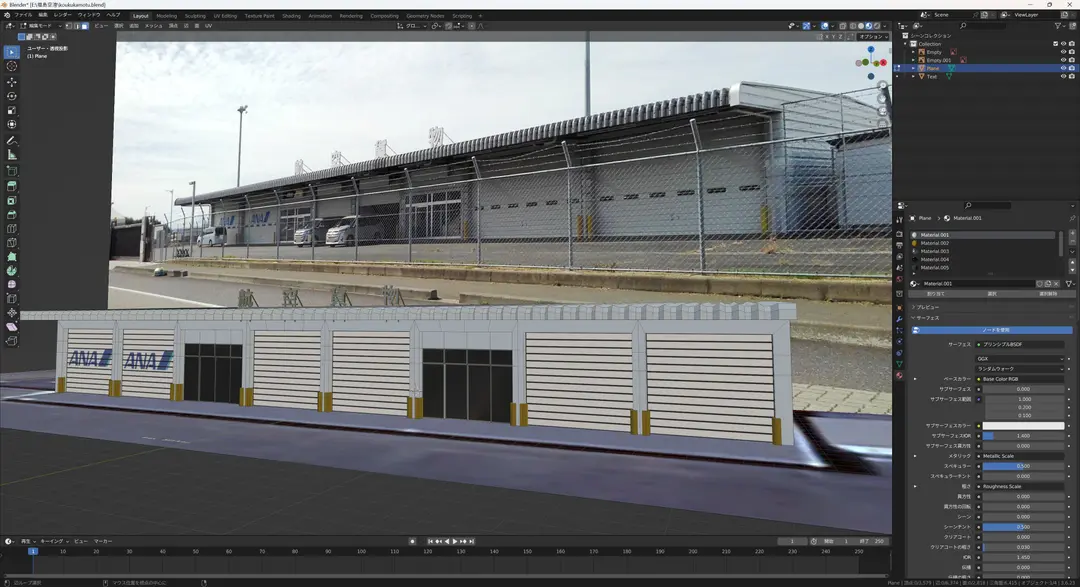This screenshot has height=587, width=1080.
Task: Enable vertex select mode
Action: point(69,25)
